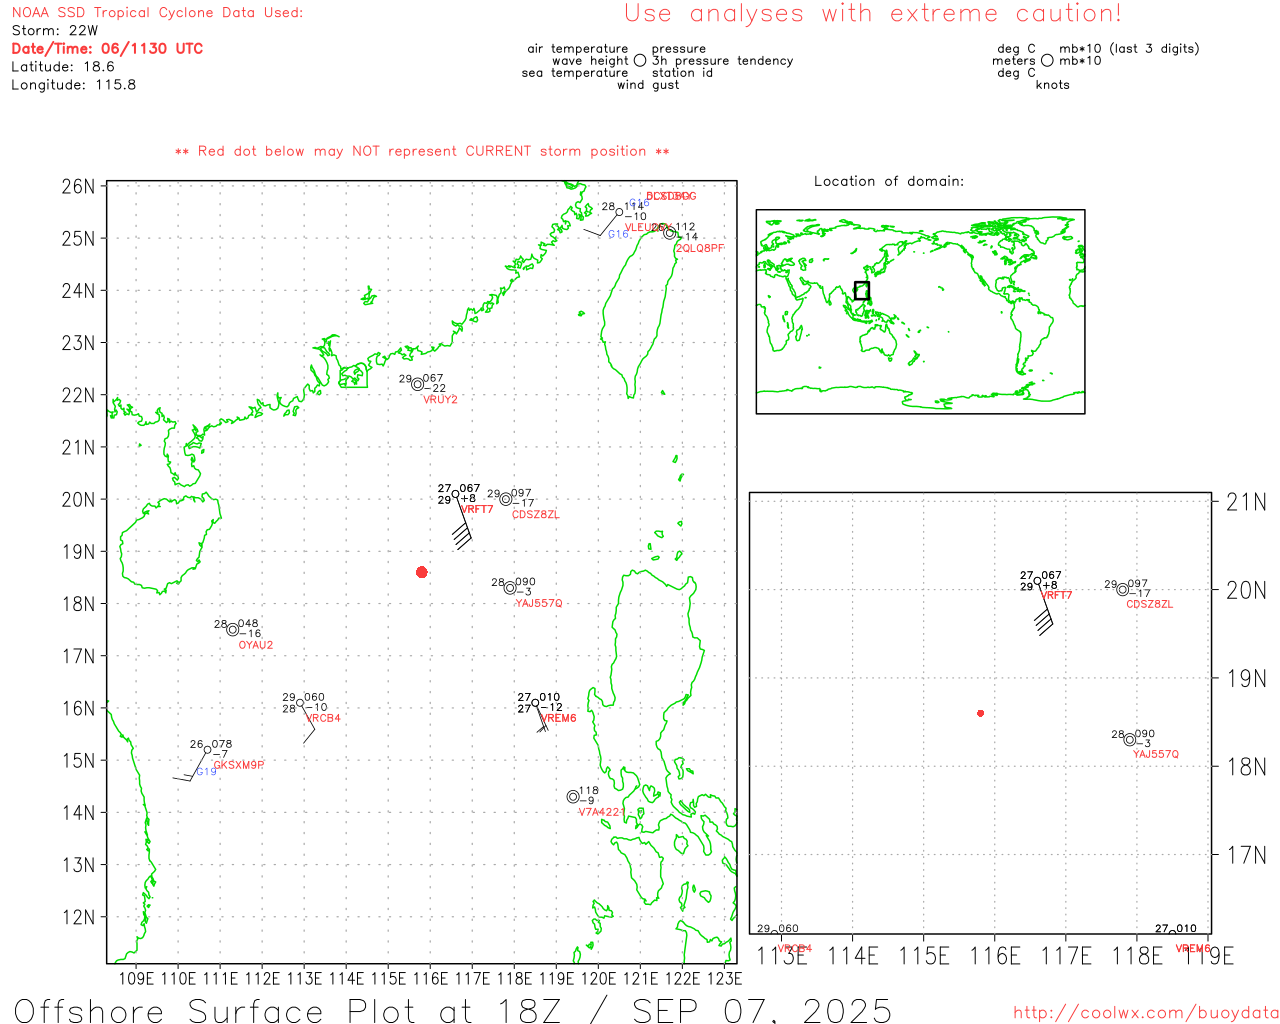1280x1024 pixels.
Task: Click the 19N latitude label on main map
Action: tap(79, 552)
